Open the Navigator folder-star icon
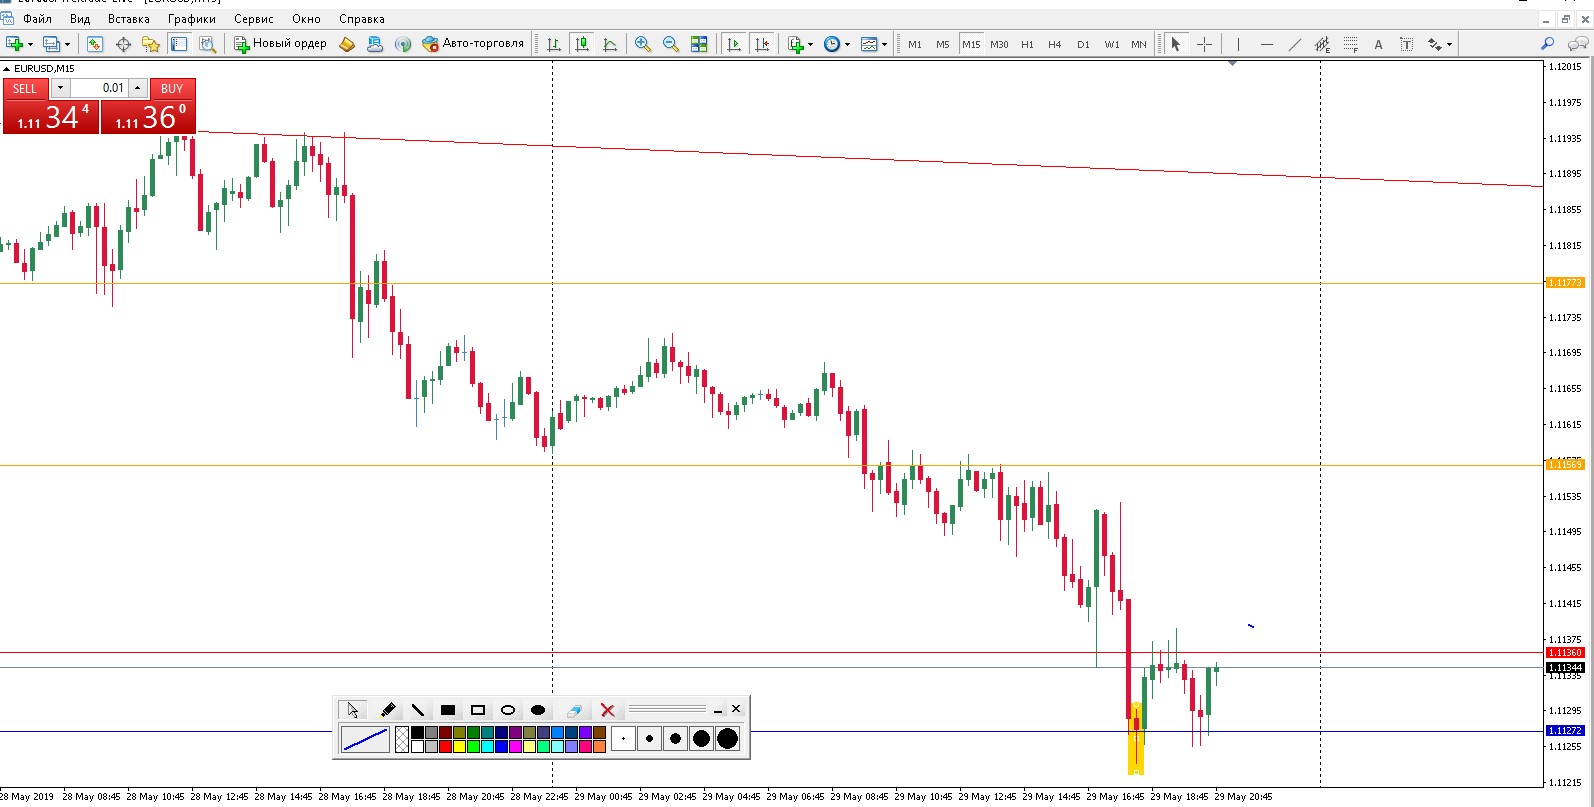Viewport: 1594px width, 807px height. 151,44
